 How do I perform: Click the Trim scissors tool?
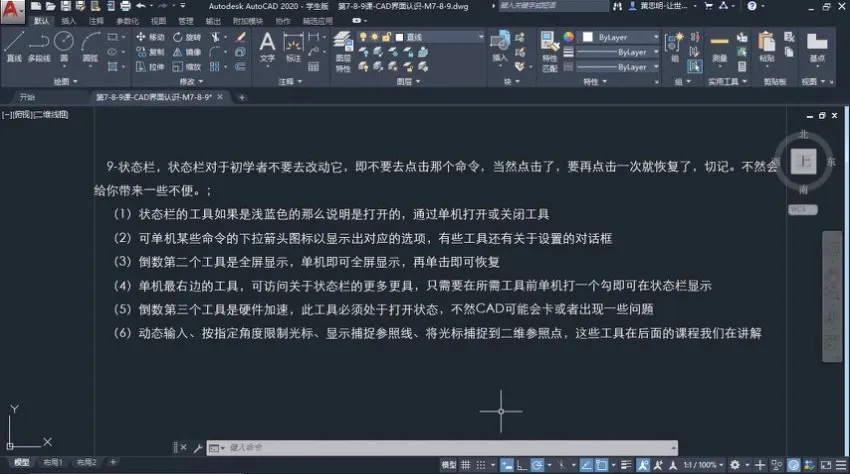coord(216,37)
